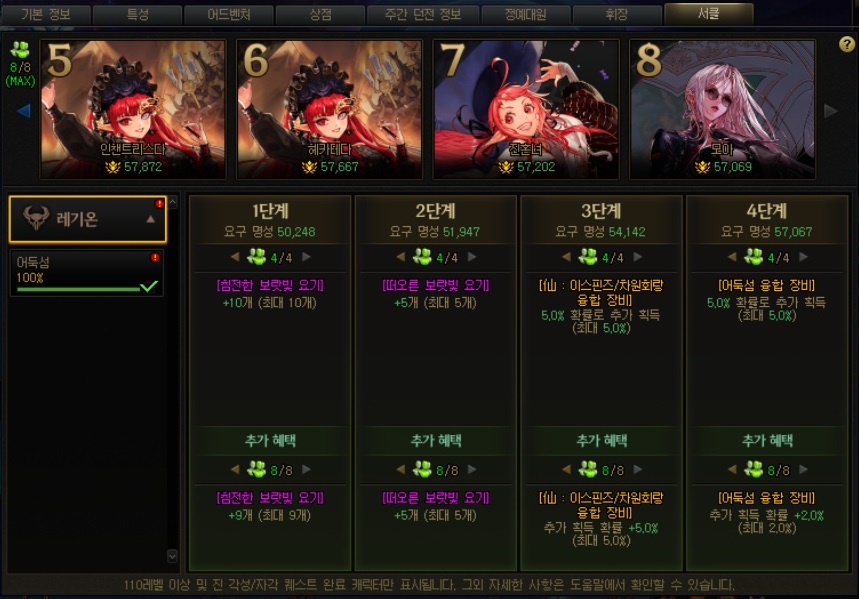Go to the 상점 tab
The image size is (859, 599).
tap(320, 14)
